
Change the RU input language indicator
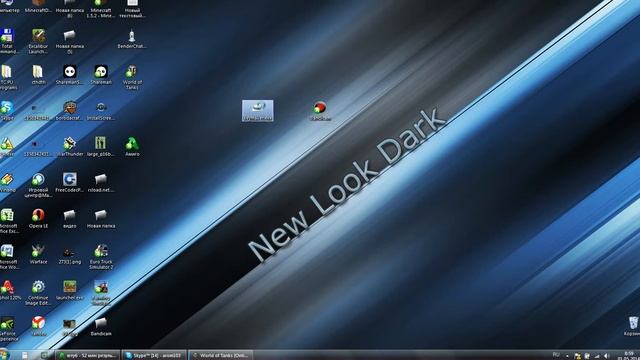coord(556,355)
